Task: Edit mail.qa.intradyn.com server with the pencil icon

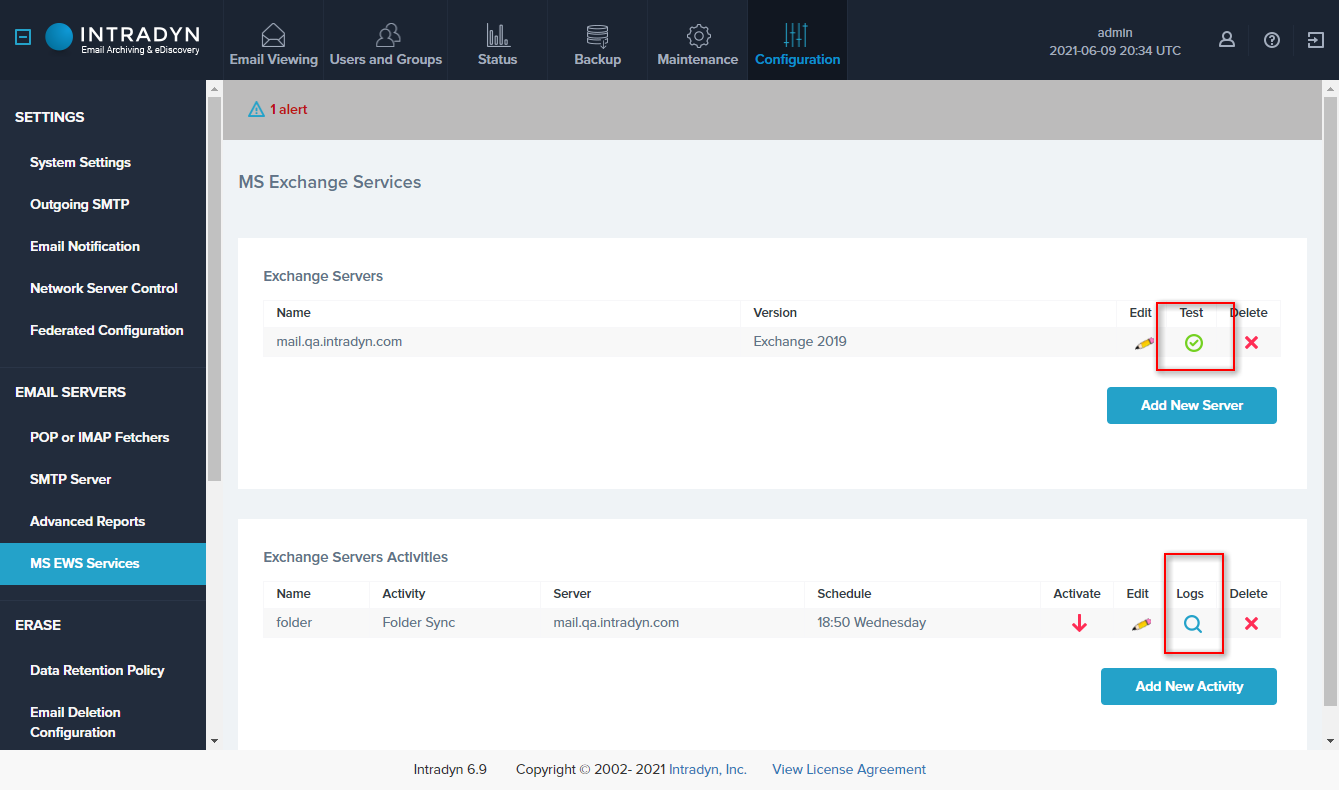Action: tap(1143, 343)
